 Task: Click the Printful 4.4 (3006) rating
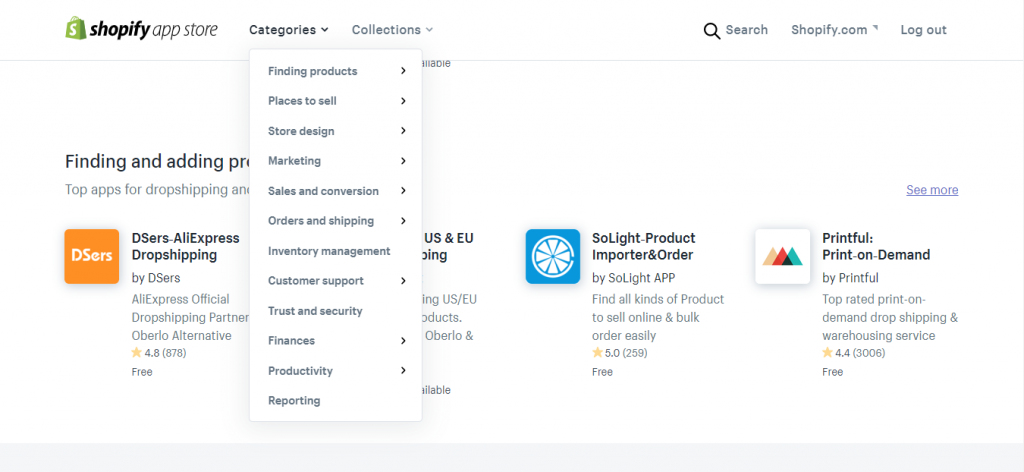854,353
